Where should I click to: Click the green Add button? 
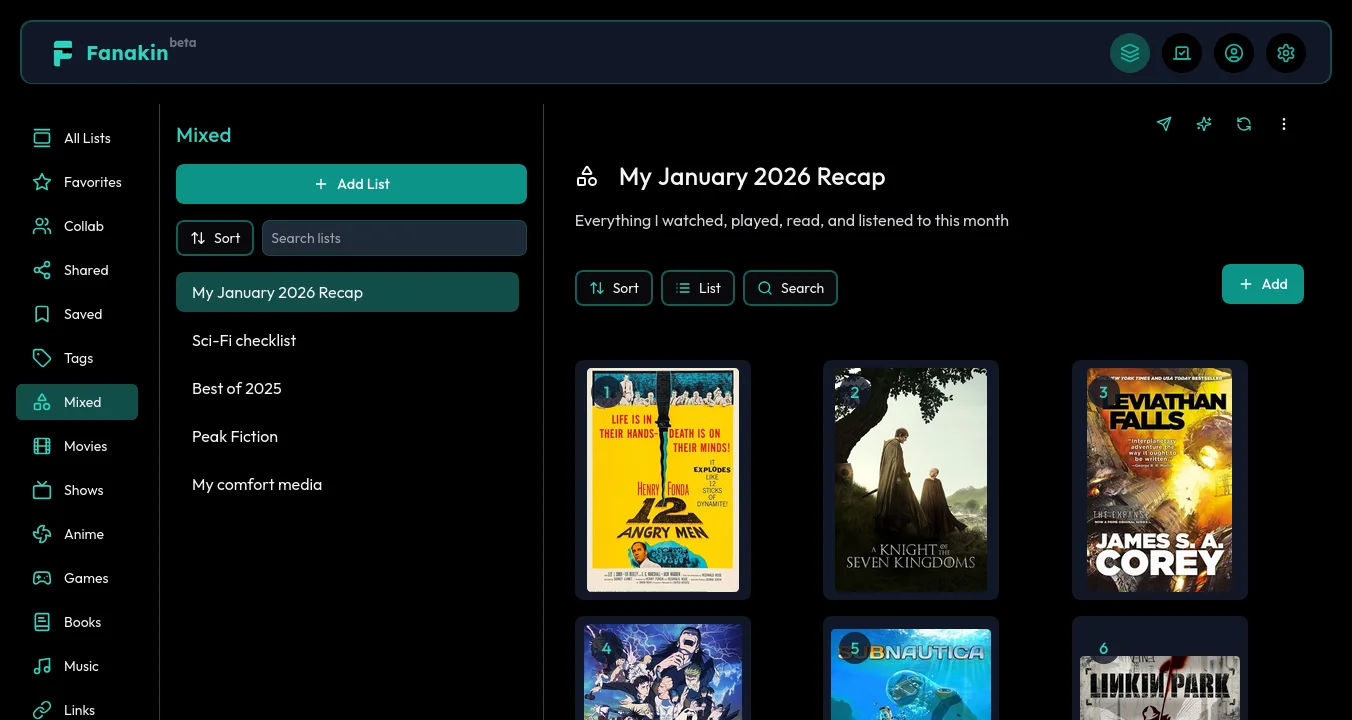coord(1262,284)
